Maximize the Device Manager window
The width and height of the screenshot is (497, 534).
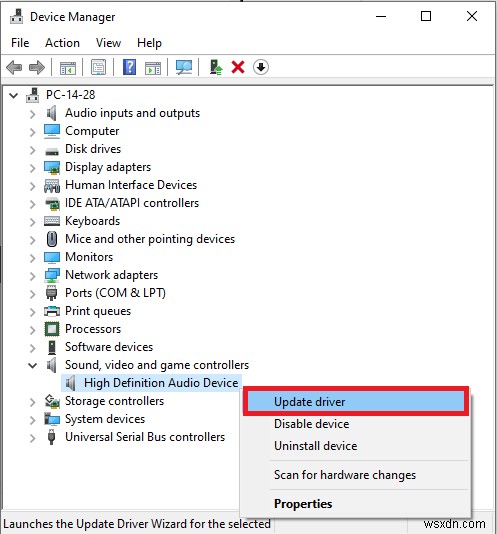click(426, 16)
